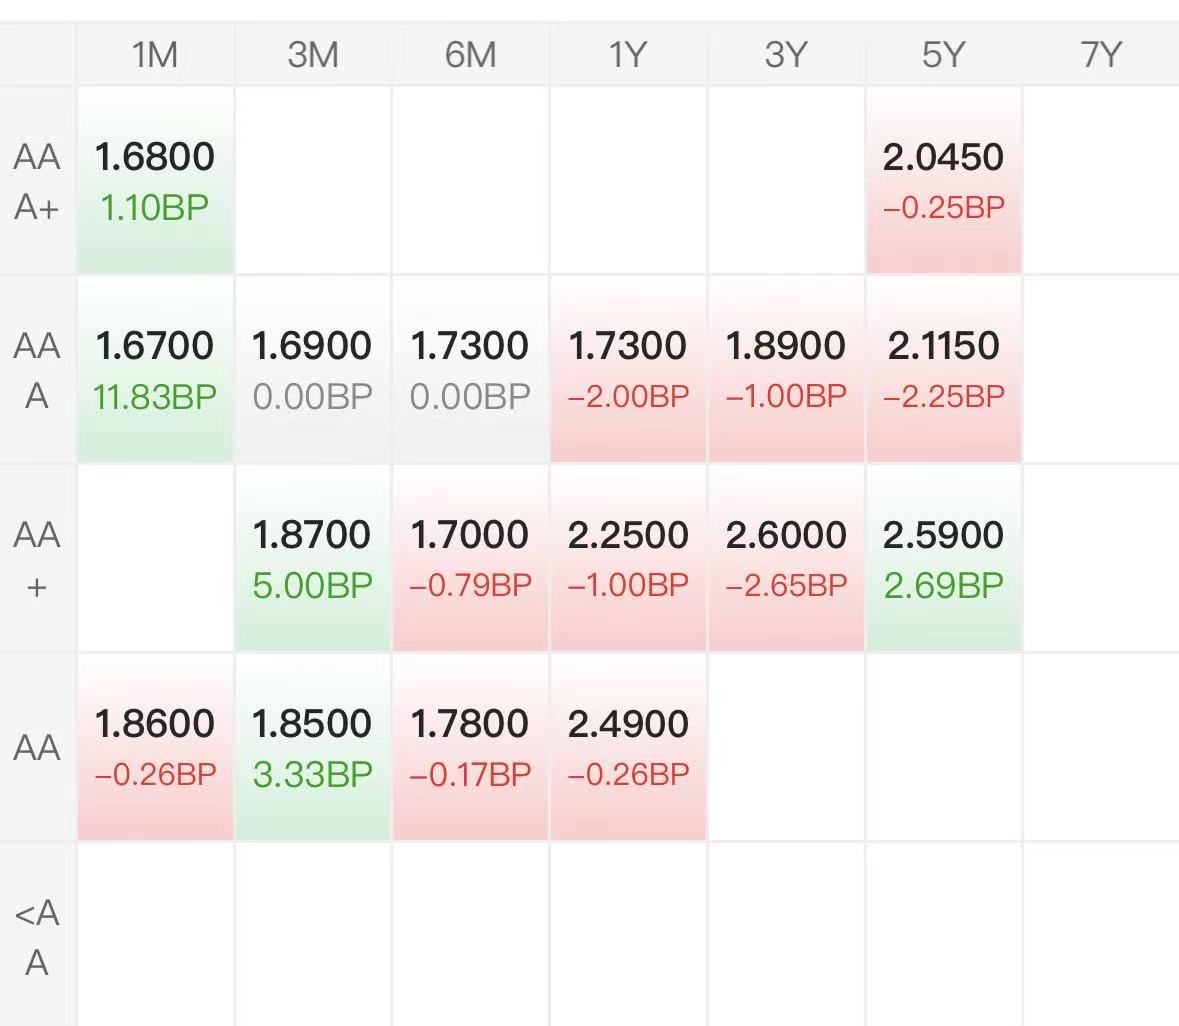Click the AAA+ 5Y cell showing 2.0450
The height and width of the screenshot is (1026, 1179).
pyautogui.click(x=943, y=181)
